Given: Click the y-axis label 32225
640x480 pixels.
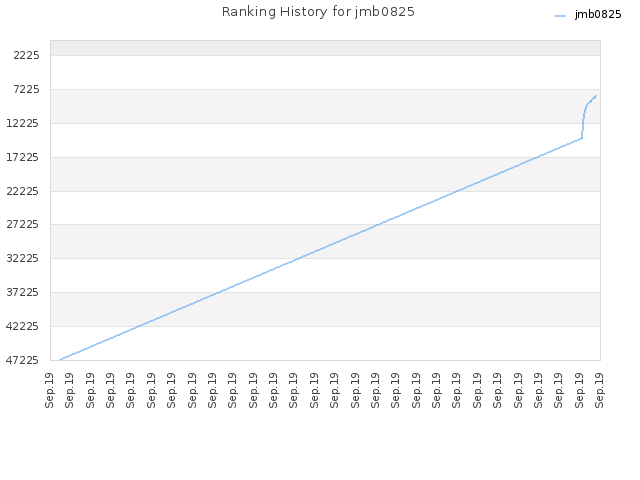Looking at the screenshot, I should (x=23, y=258).
